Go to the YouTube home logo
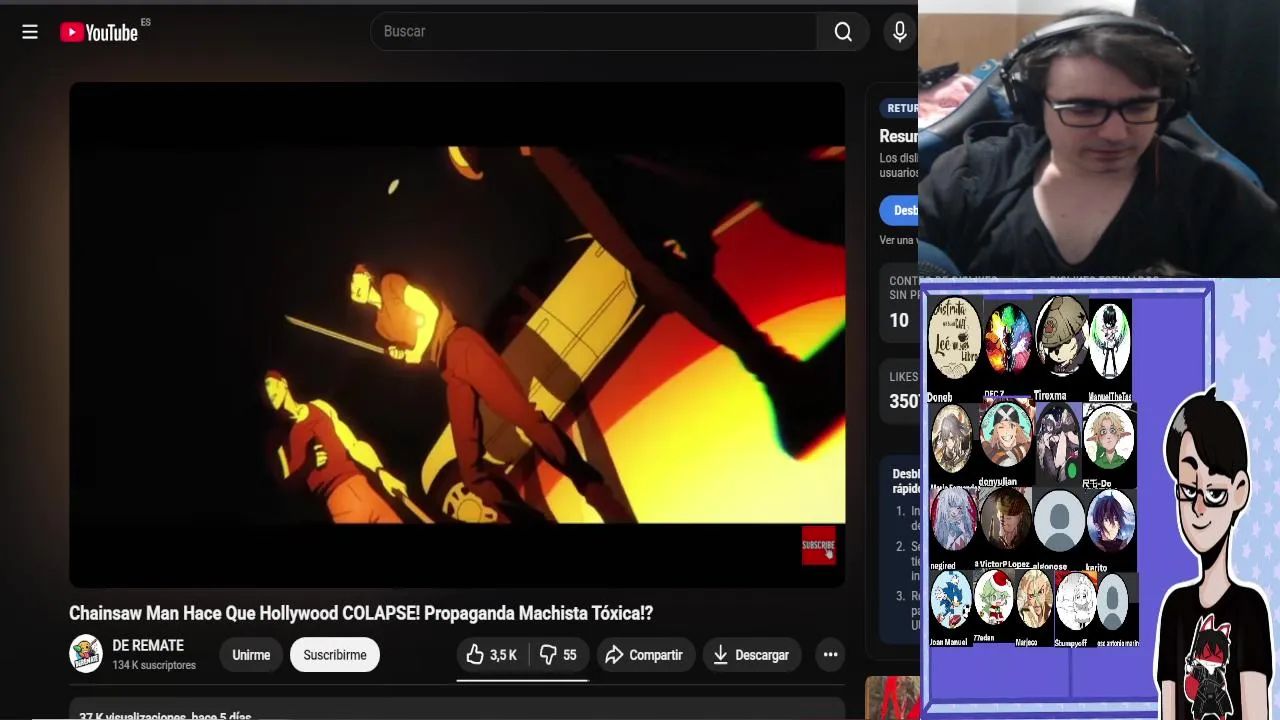The height and width of the screenshot is (720, 1280). [x=99, y=32]
